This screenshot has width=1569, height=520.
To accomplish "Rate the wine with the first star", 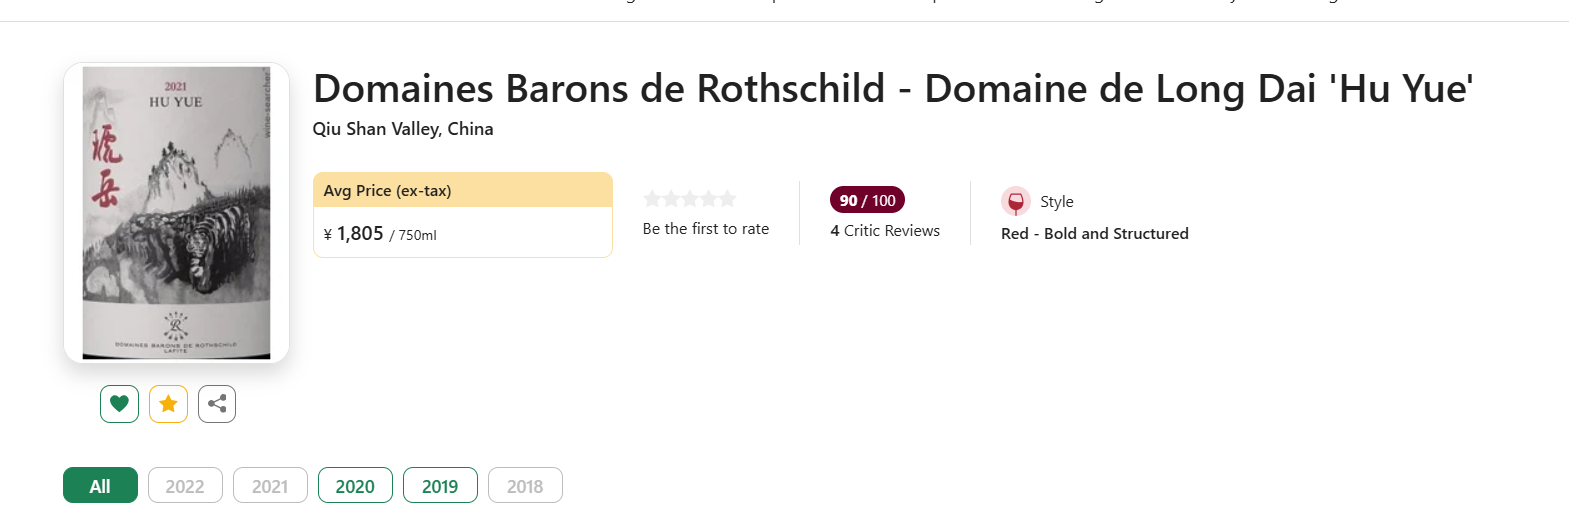I will tap(652, 199).
